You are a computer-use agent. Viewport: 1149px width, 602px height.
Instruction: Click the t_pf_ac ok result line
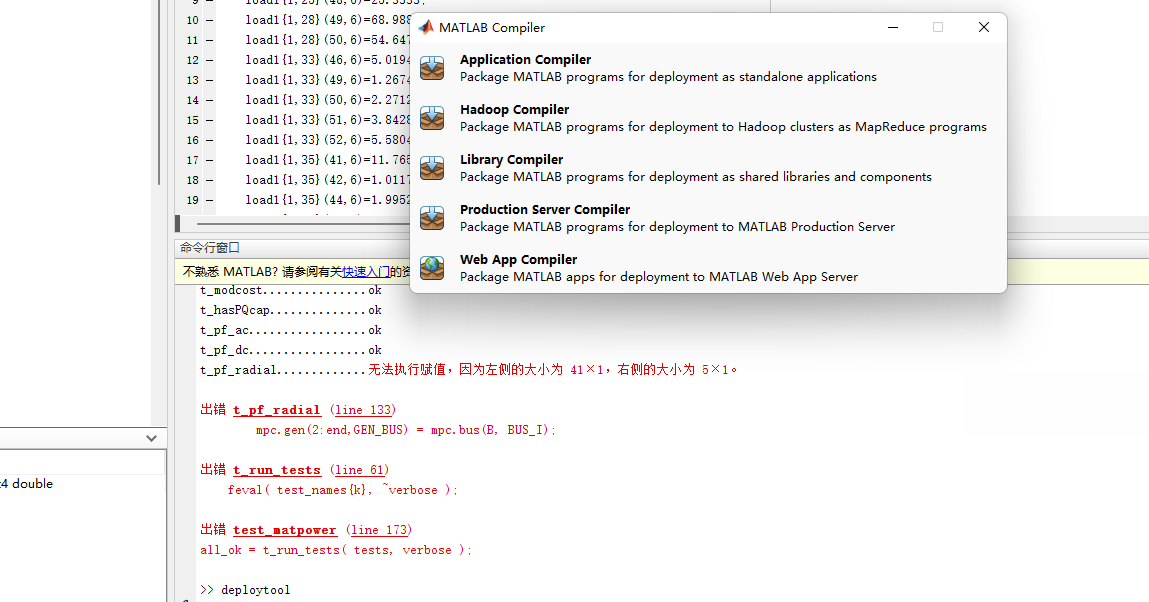tap(291, 330)
